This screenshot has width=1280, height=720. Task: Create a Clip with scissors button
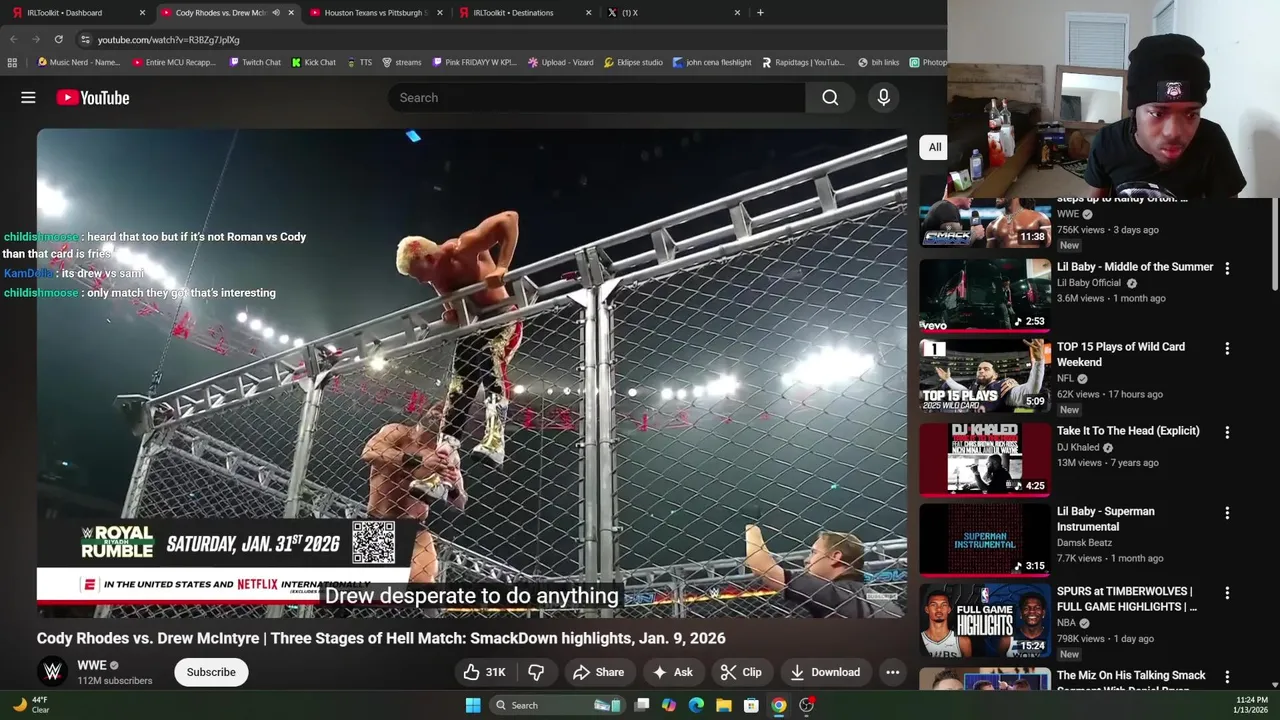coord(741,672)
